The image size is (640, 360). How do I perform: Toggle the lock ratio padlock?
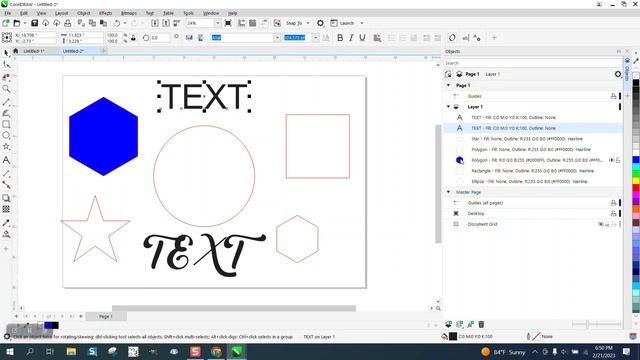133,38
